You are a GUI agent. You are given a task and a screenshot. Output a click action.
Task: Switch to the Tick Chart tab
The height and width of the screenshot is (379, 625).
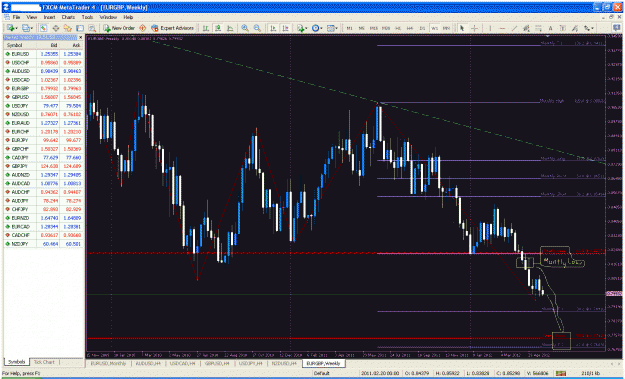coord(44,362)
